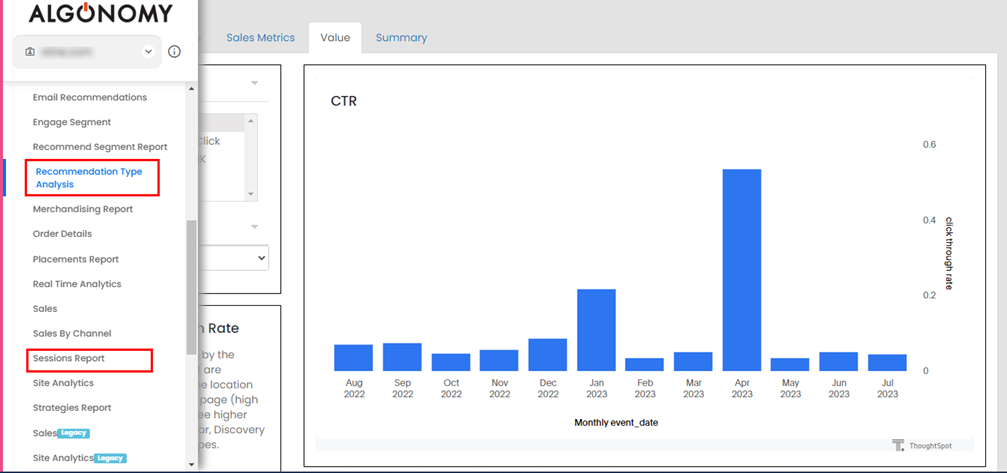
Task: Click the January 2023 CTR bar
Action: coord(596,330)
